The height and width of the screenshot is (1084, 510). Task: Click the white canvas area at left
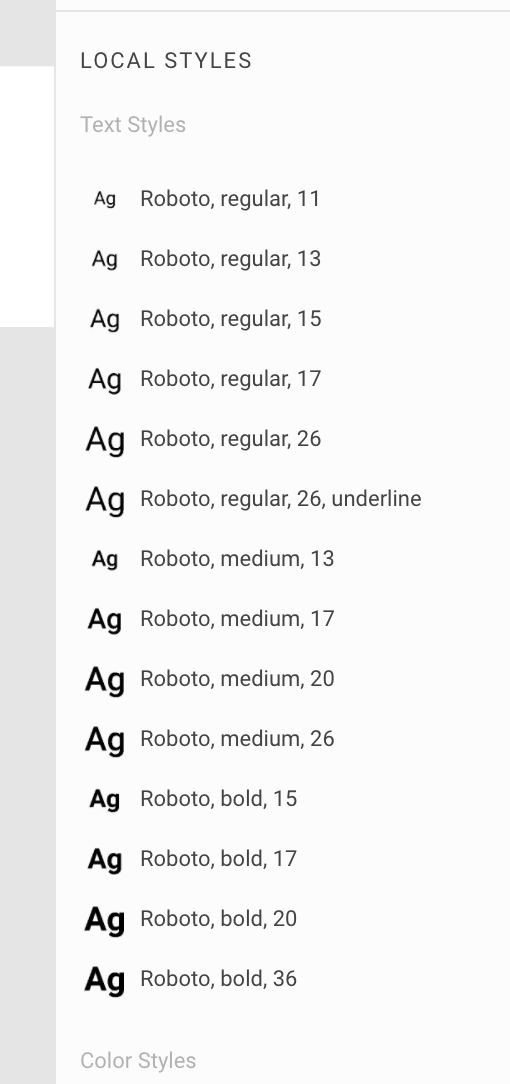(27, 196)
